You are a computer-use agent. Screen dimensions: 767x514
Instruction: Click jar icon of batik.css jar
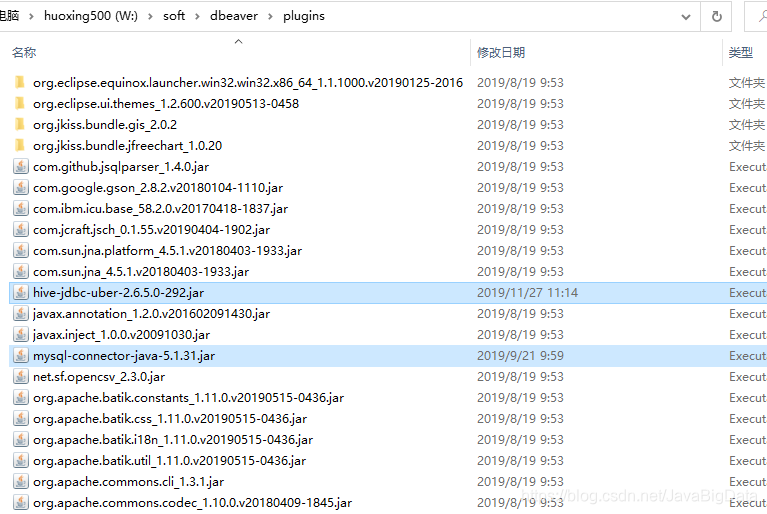(x=21, y=419)
